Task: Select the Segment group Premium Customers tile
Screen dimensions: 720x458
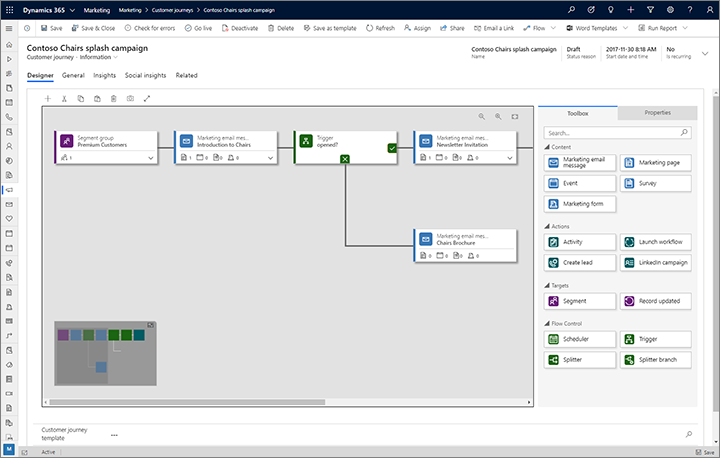Action: tap(106, 147)
